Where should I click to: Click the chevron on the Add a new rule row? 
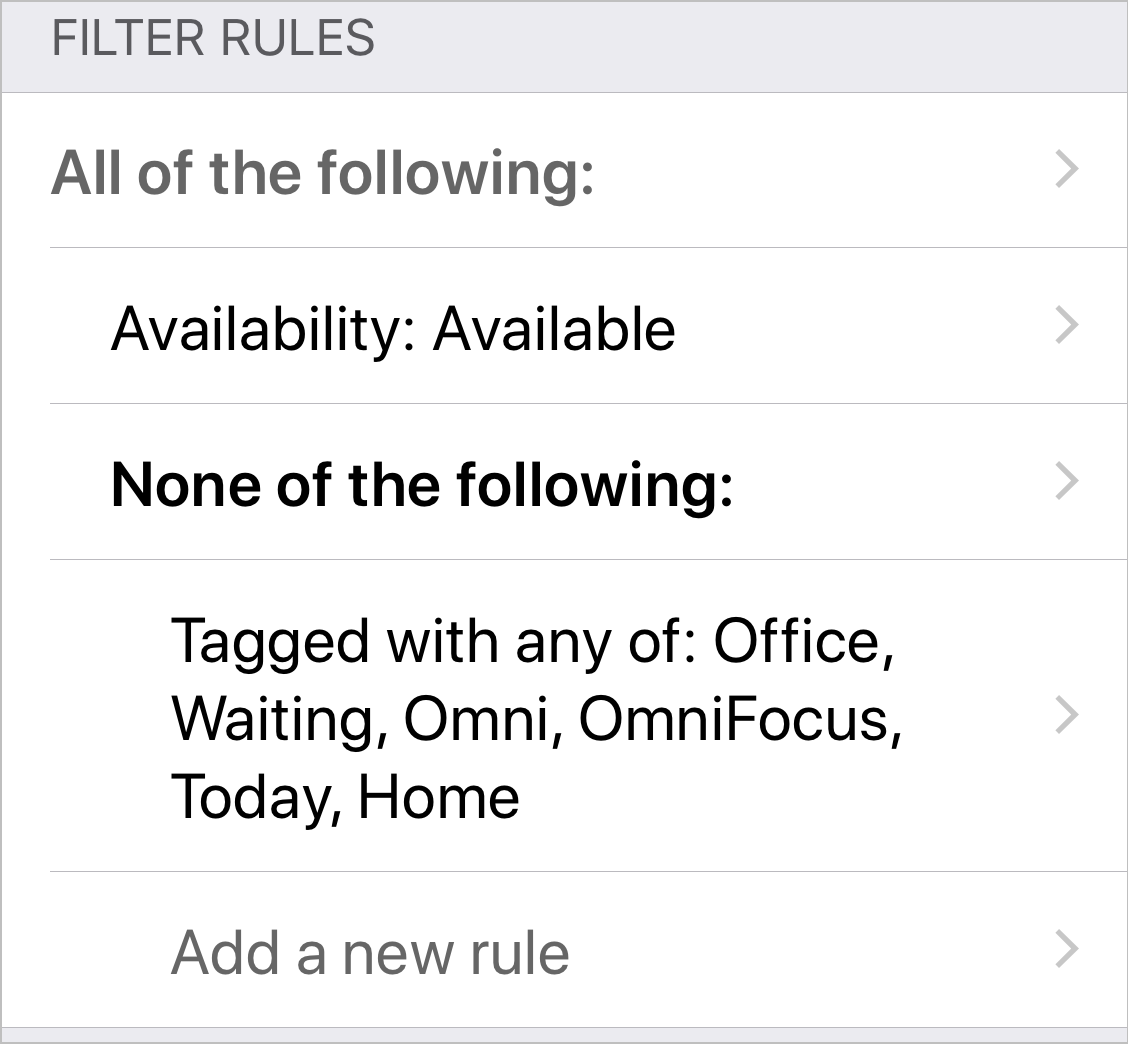(x=1067, y=949)
